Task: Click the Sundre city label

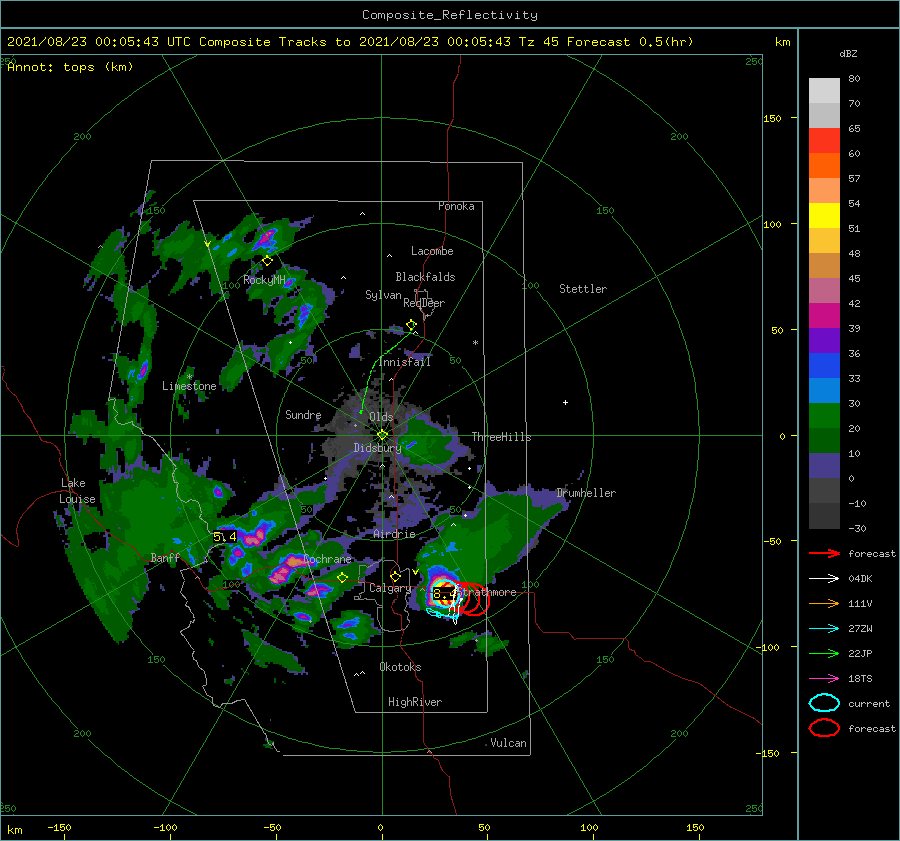Action: pyautogui.click(x=303, y=414)
